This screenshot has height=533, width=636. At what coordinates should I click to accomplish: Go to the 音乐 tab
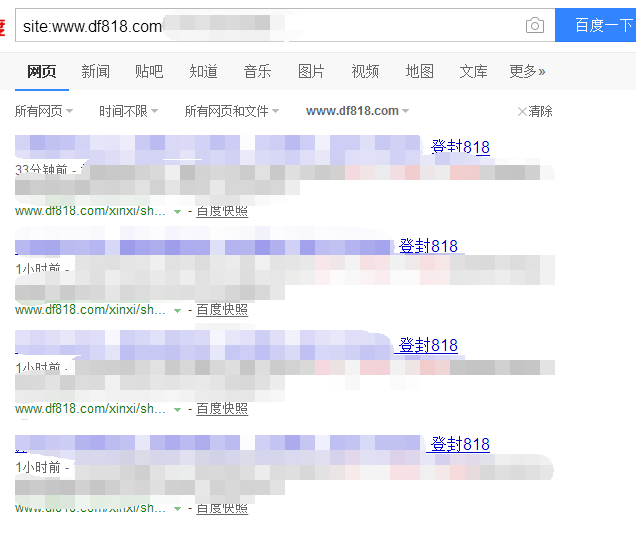257,71
